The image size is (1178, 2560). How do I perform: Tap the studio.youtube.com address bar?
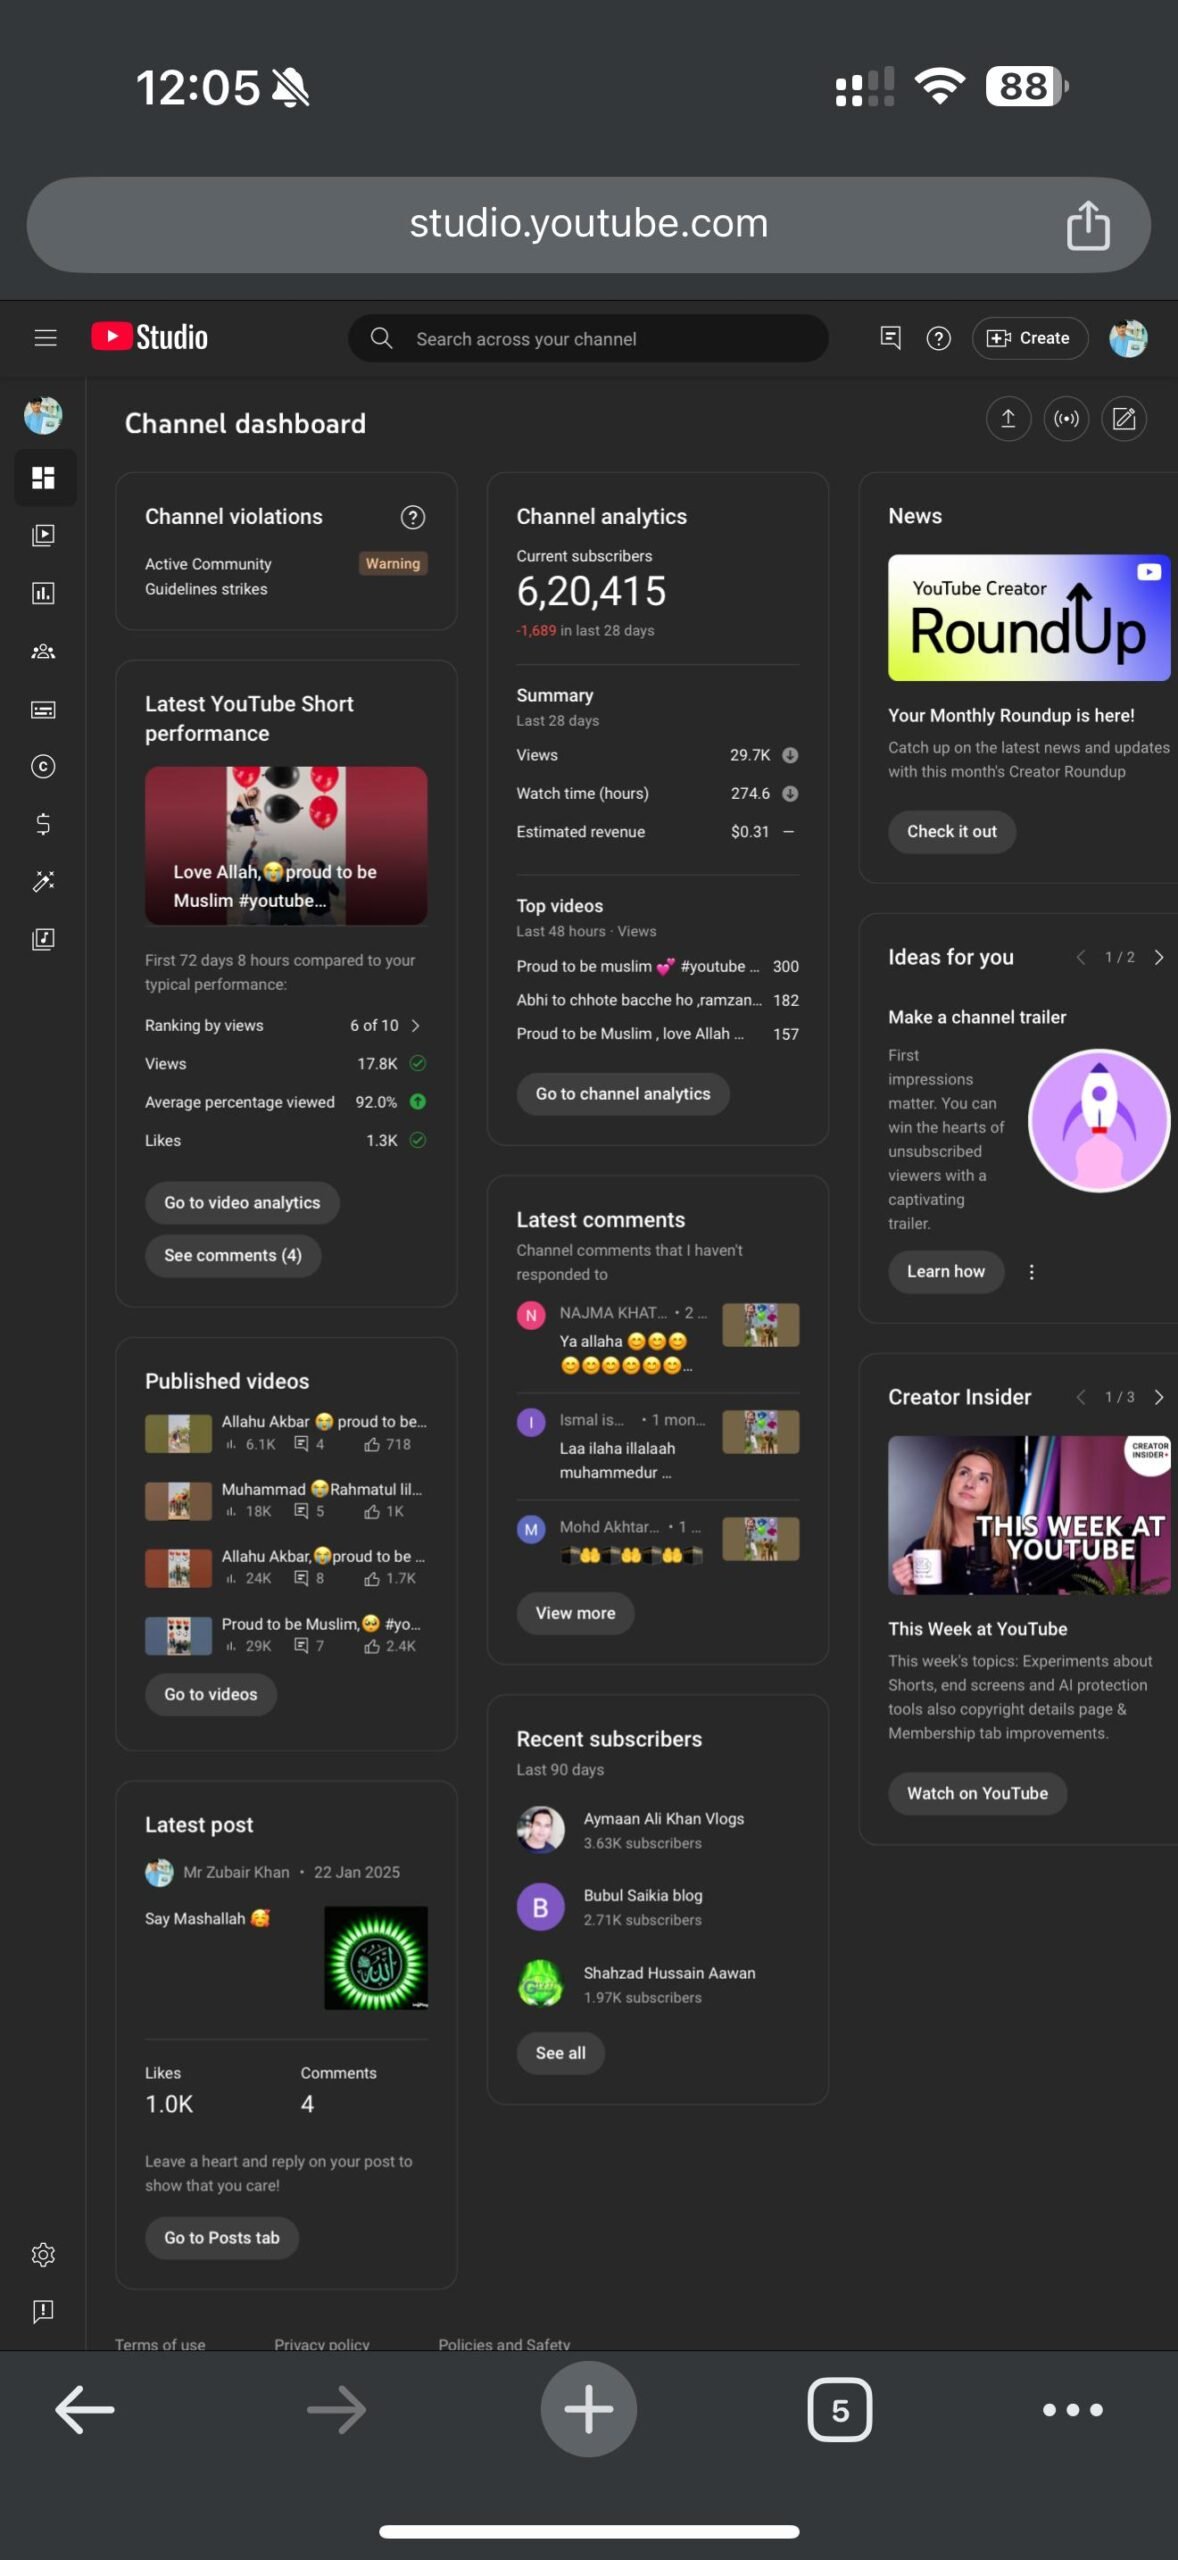click(x=588, y=225)
